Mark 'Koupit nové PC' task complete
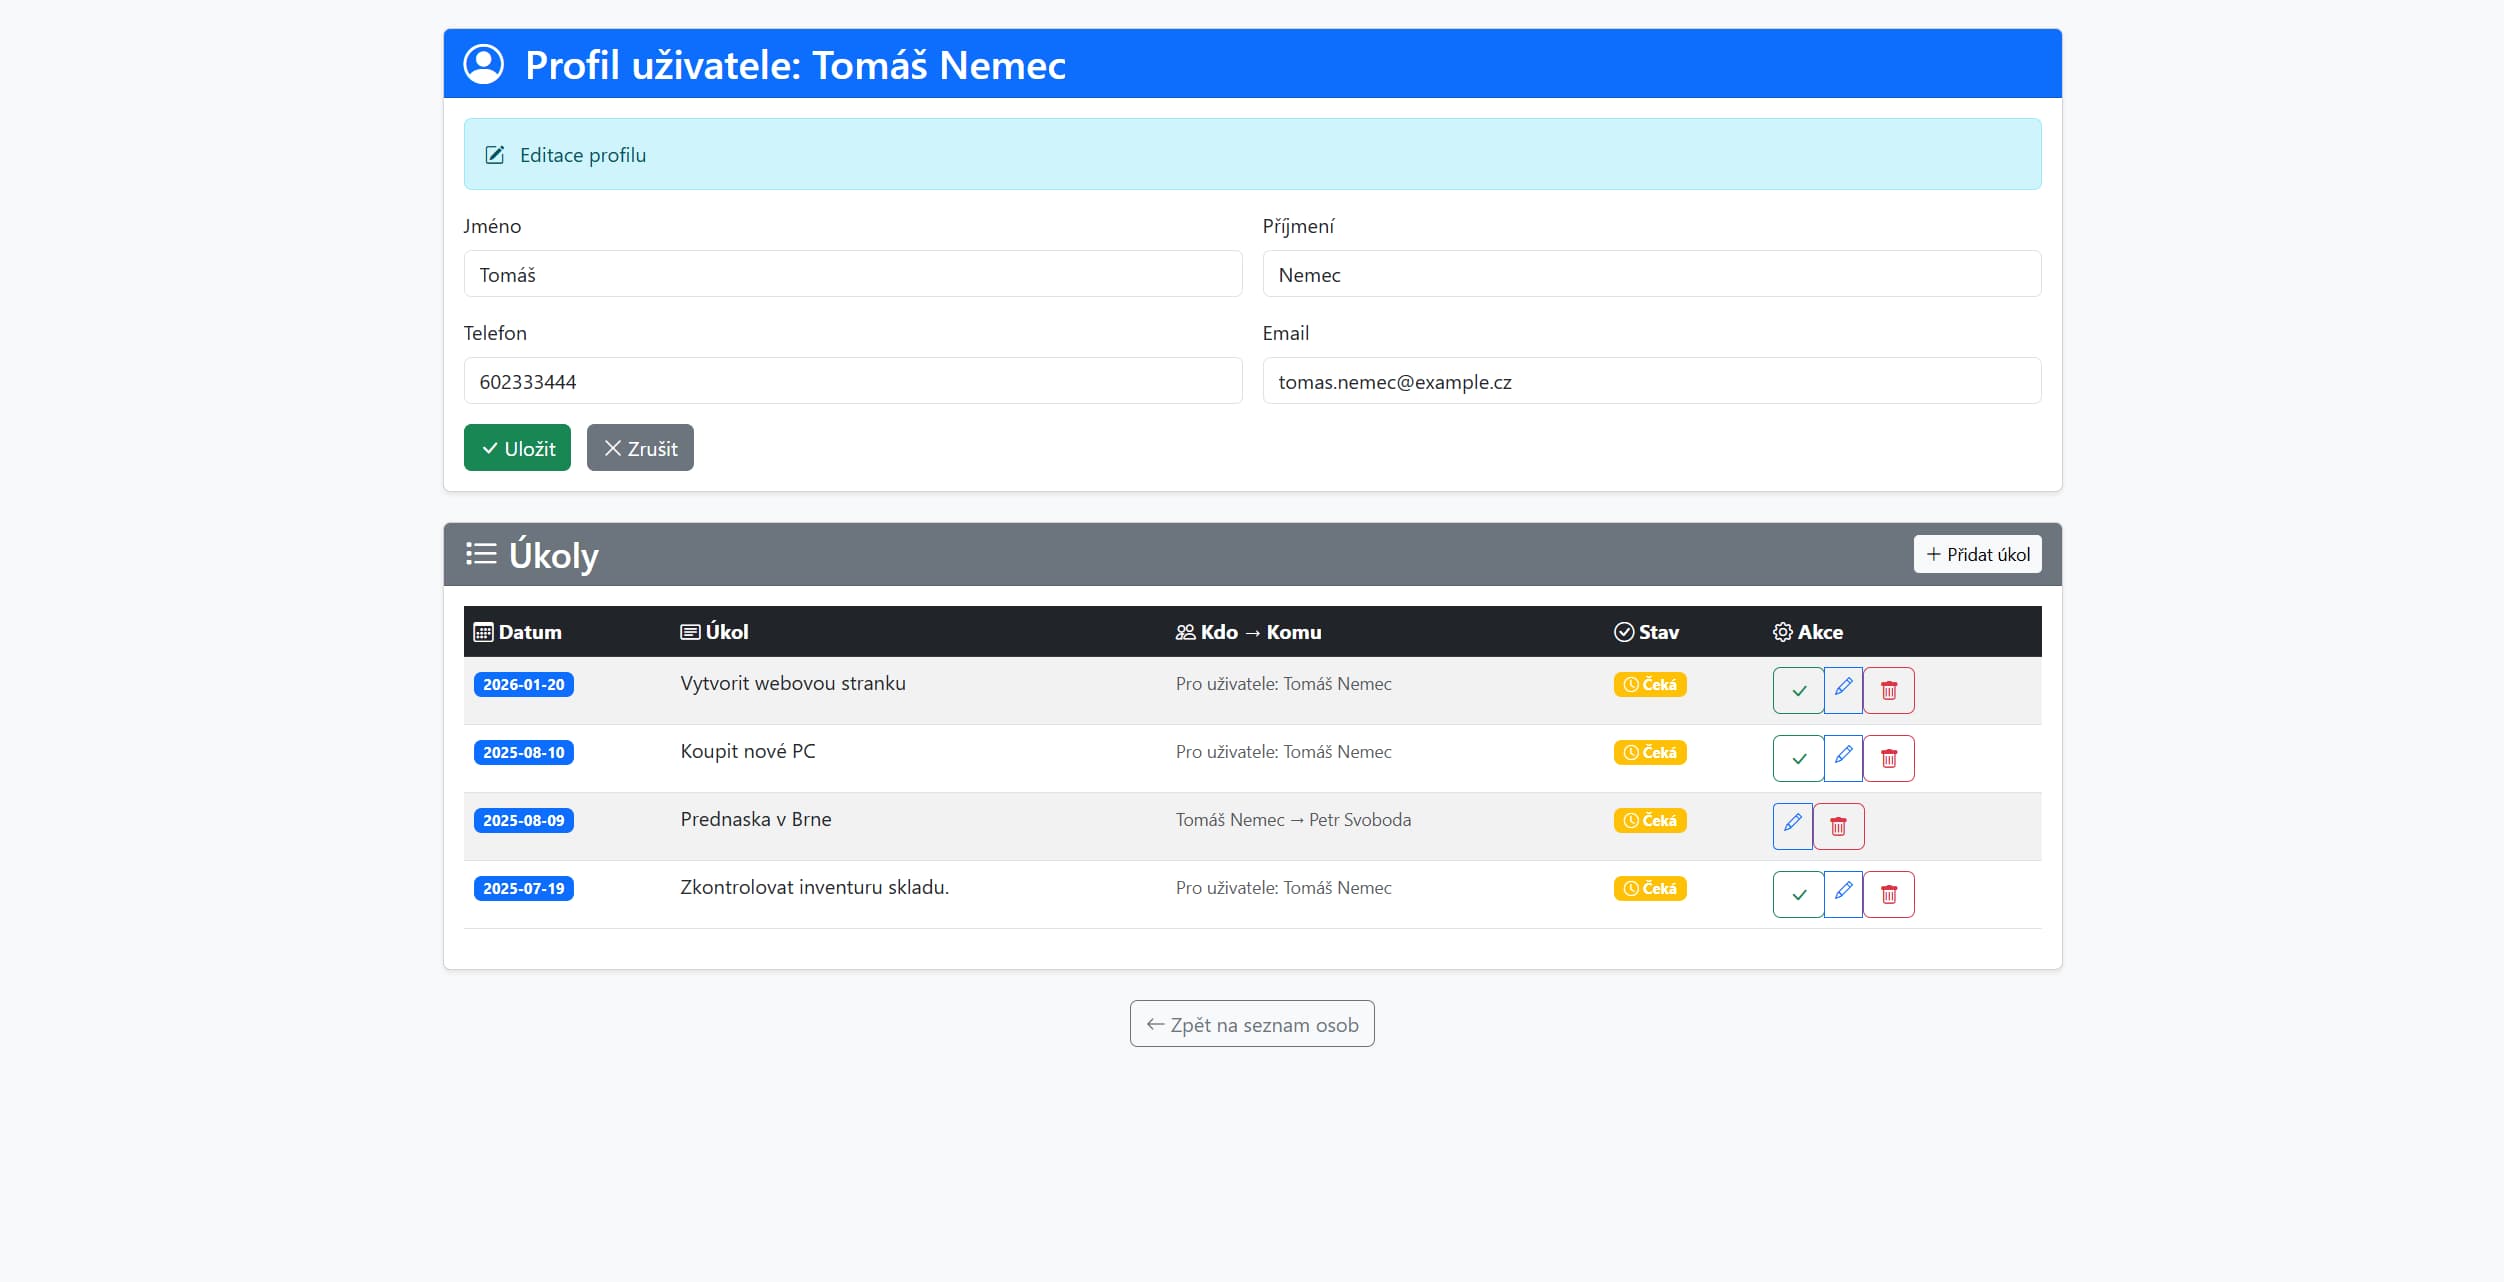The width and height of the screenshot is (2504, 1282). point(1797,759)
